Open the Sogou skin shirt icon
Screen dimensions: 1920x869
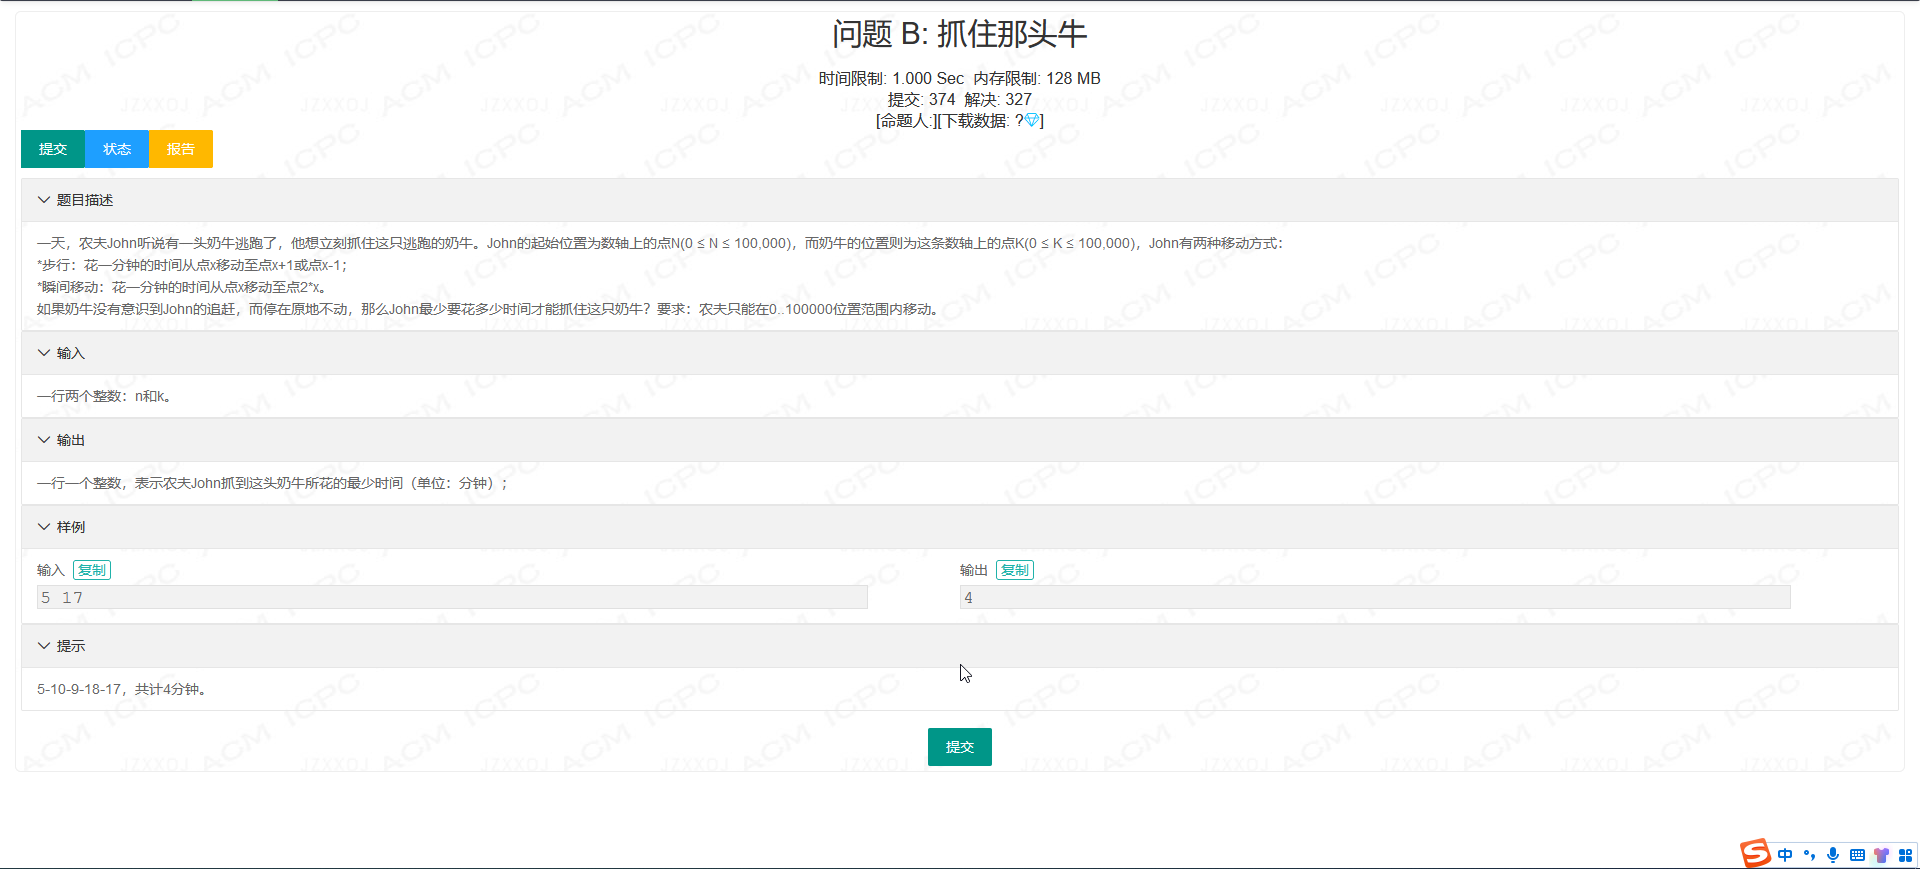click(x=1881, y=855)
